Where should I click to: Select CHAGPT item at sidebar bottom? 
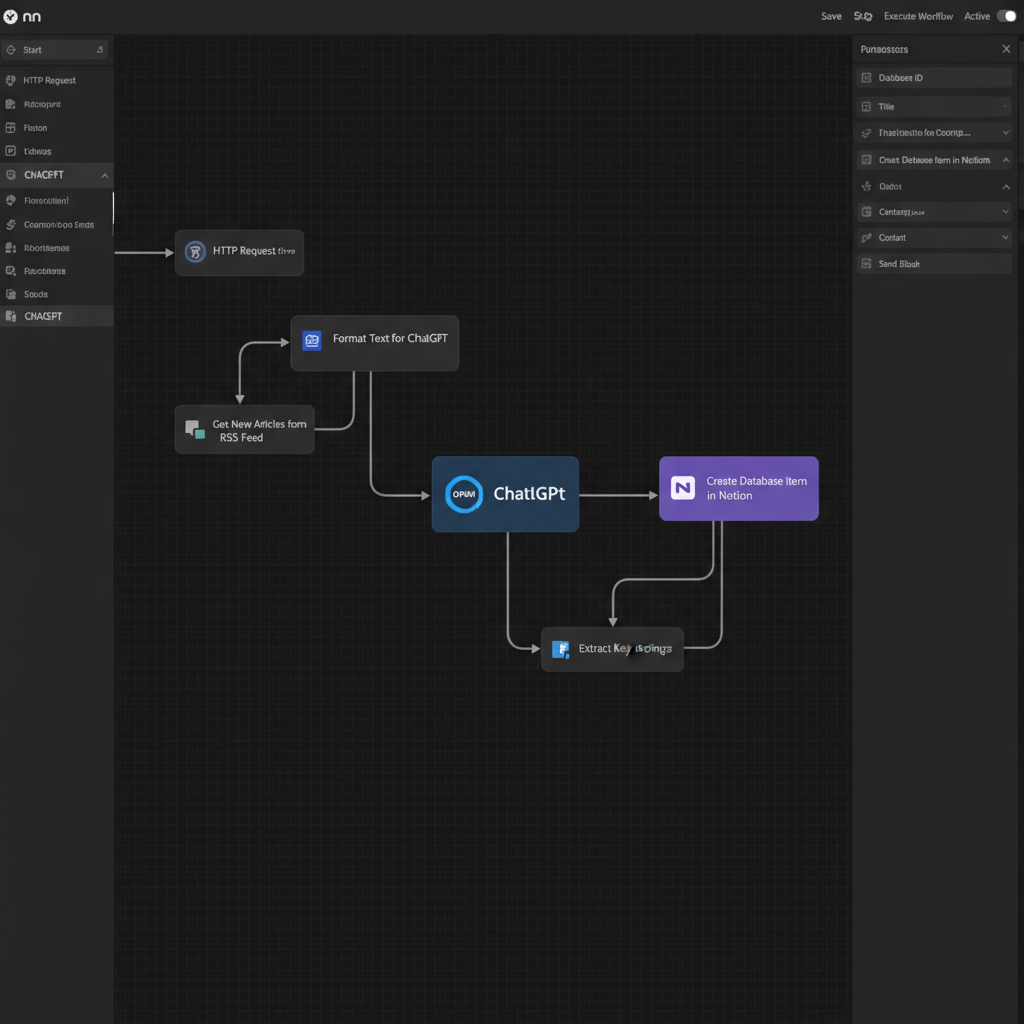click(x=57, y=316)
